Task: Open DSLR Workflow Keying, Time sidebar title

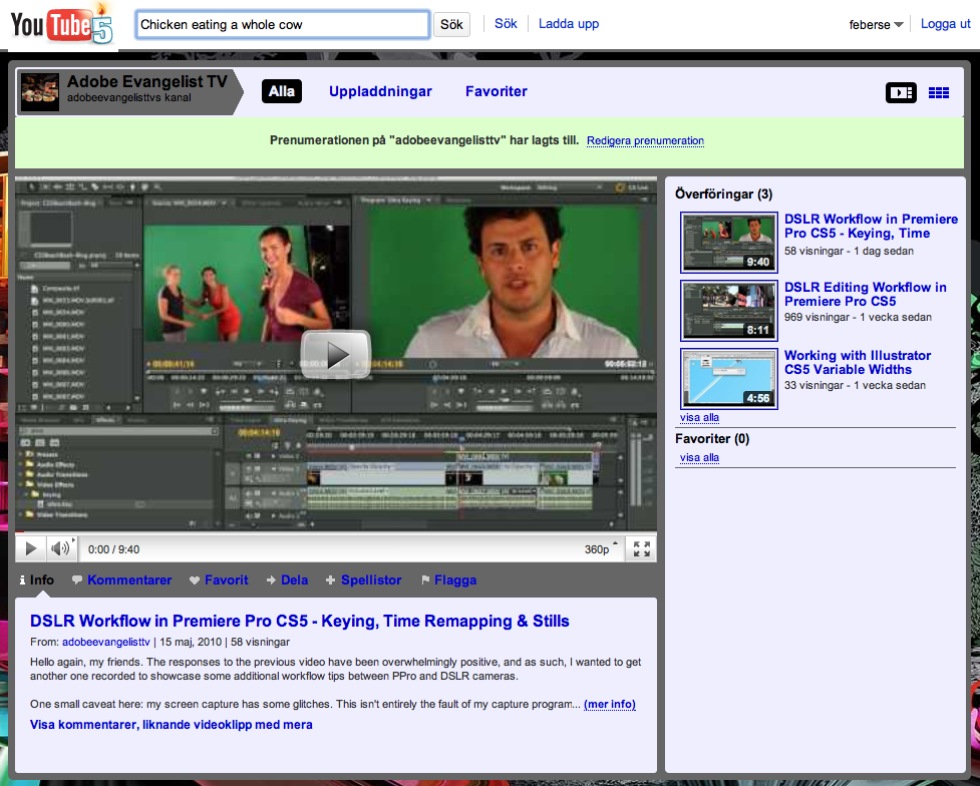Action: coord(871,226)
